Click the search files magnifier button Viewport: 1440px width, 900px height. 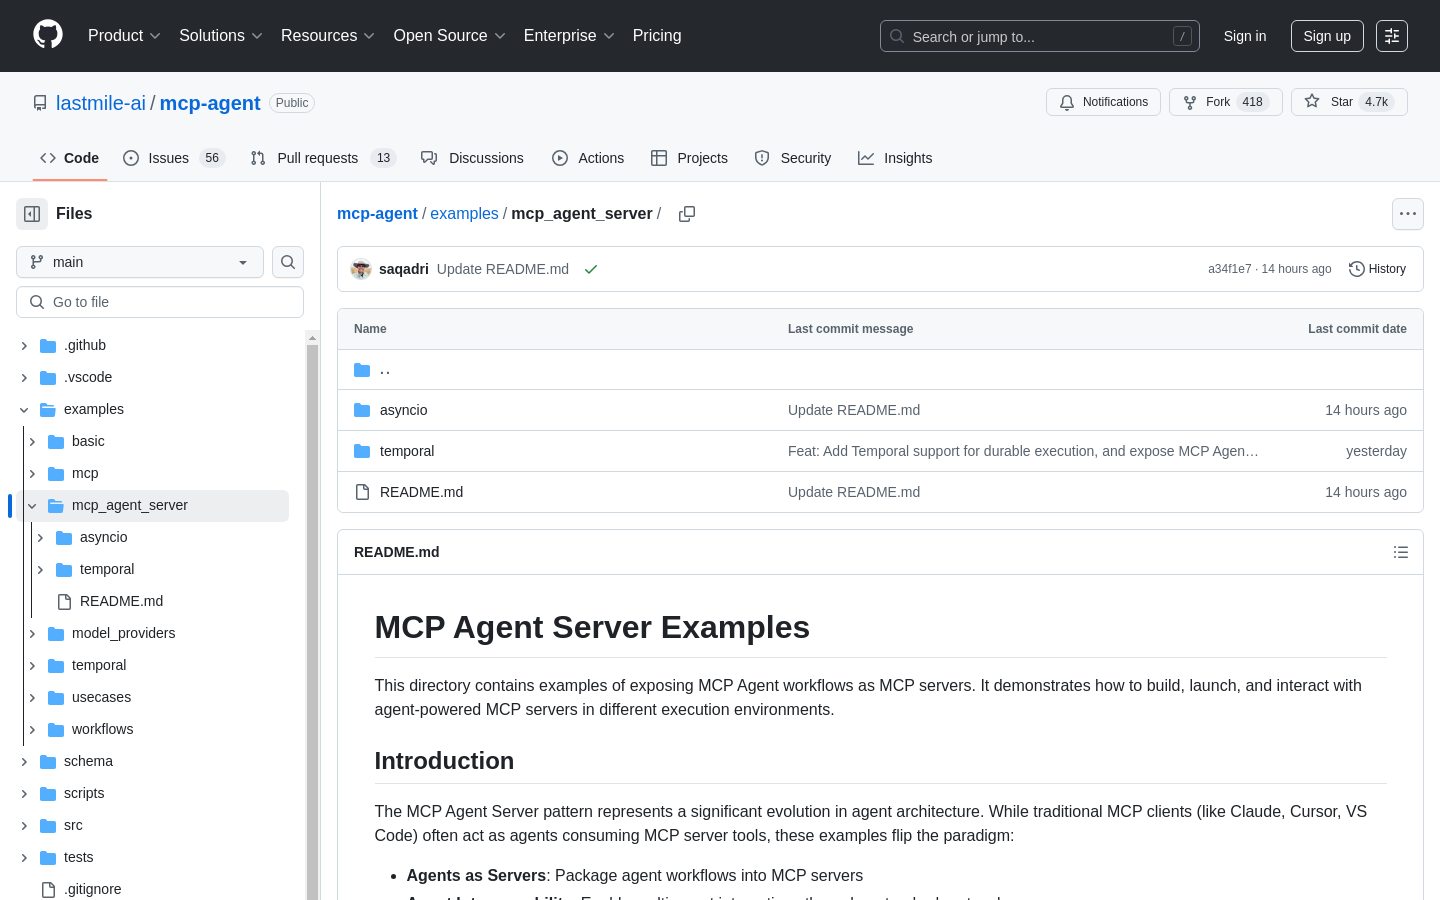coord(288,262)
